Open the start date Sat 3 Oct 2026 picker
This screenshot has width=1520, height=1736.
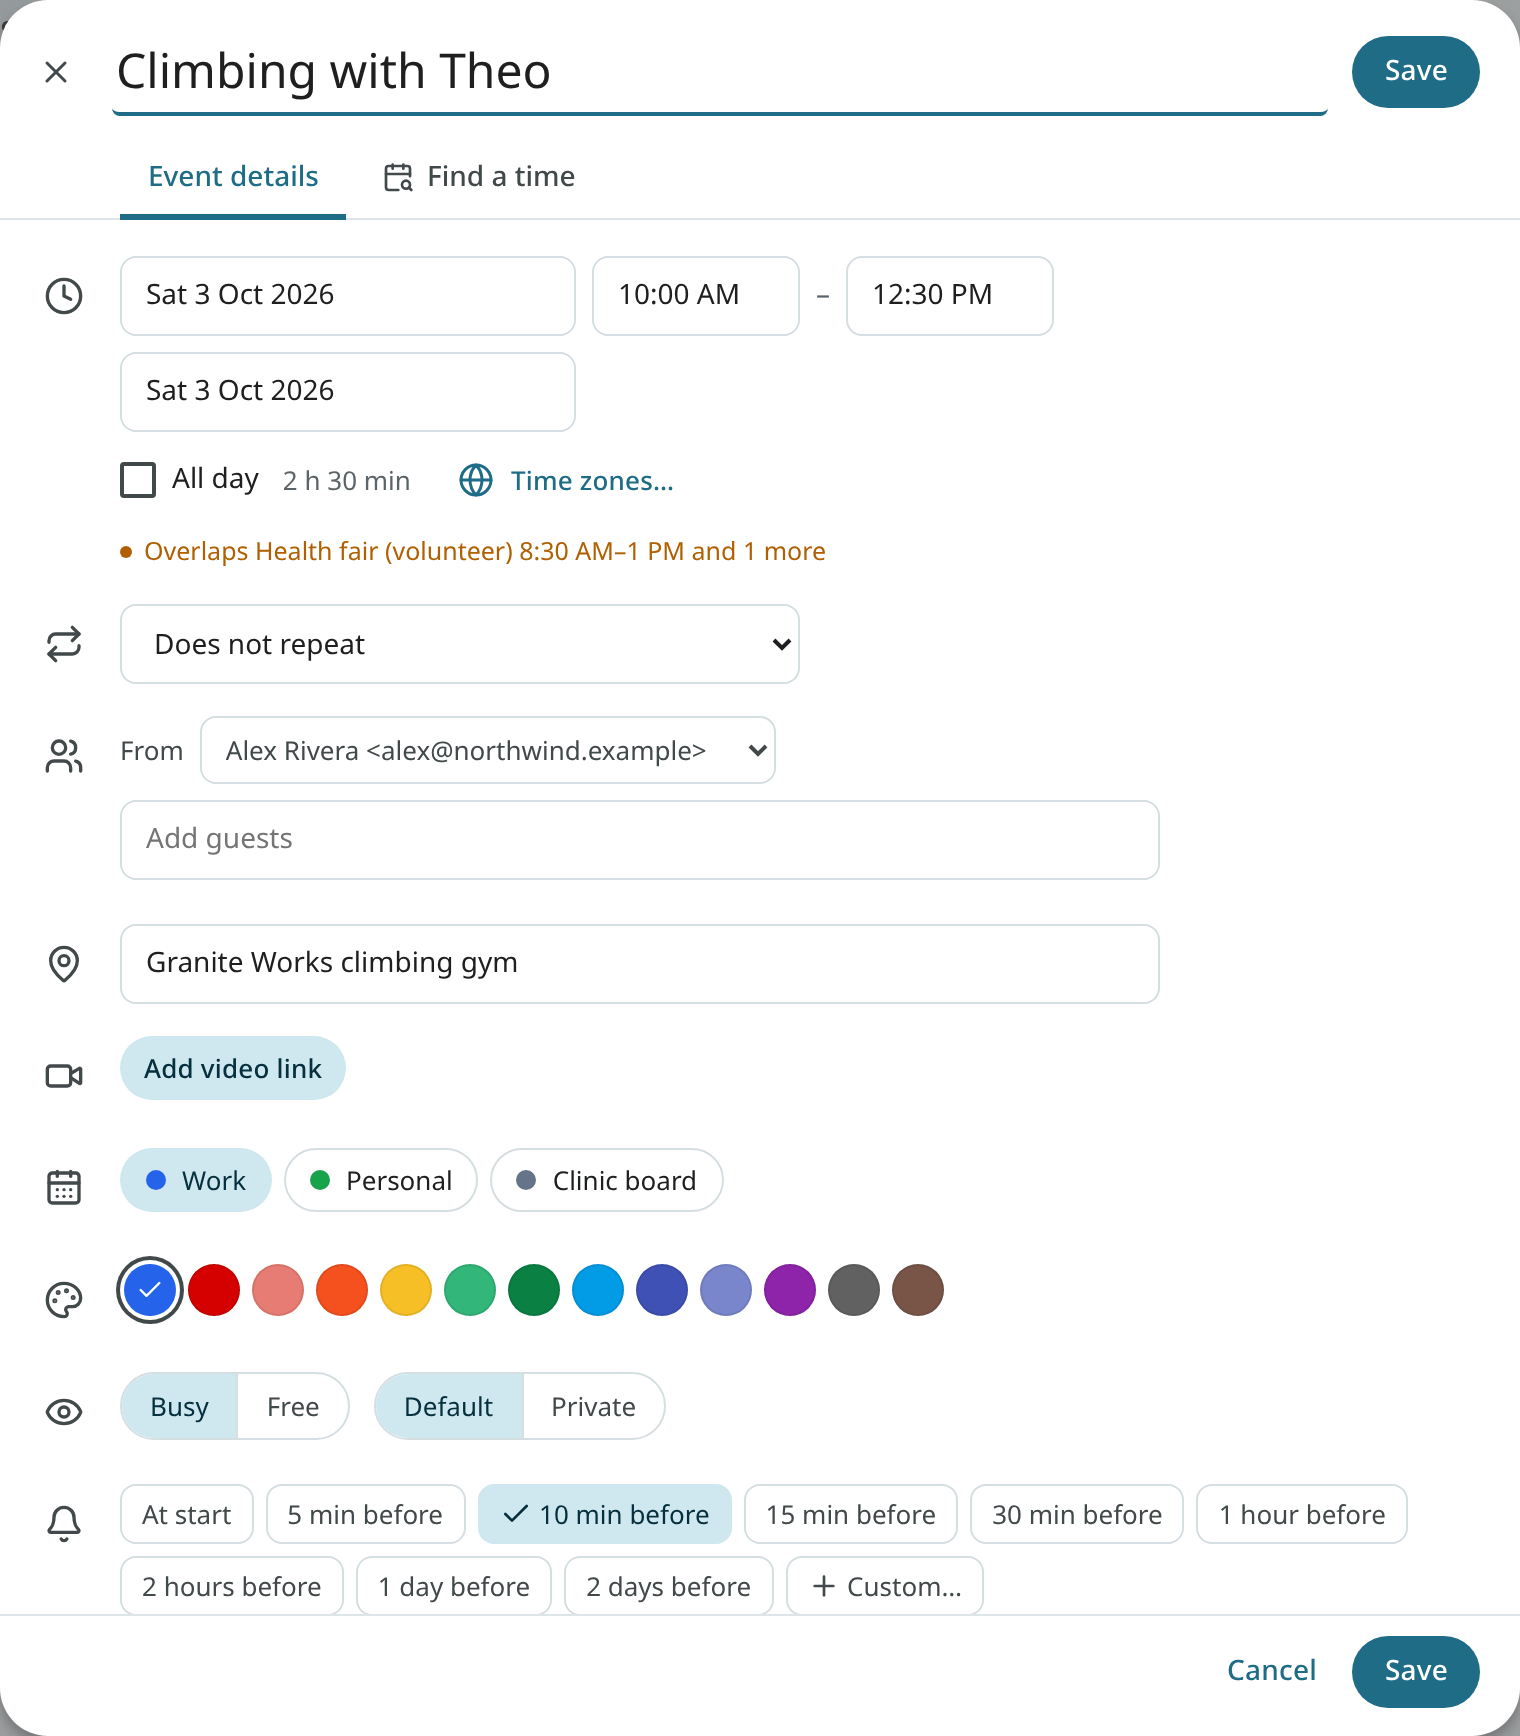pyautogui.click(x=348, y=296)
